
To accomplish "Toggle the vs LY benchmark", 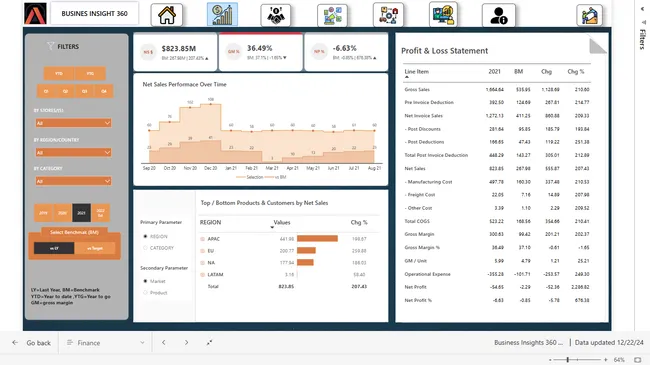I will click(x=54, y=248).
